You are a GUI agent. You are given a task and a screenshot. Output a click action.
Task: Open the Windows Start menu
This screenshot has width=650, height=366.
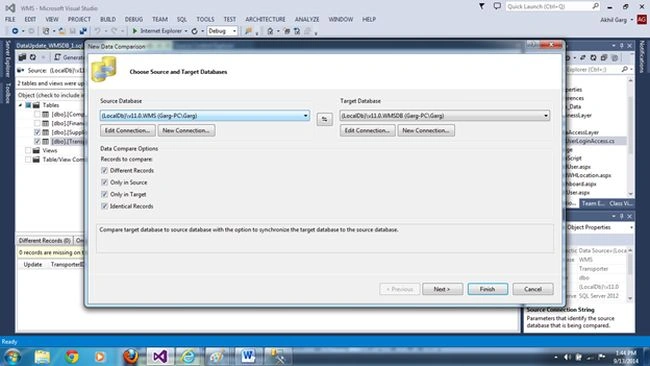coord(12,356)
